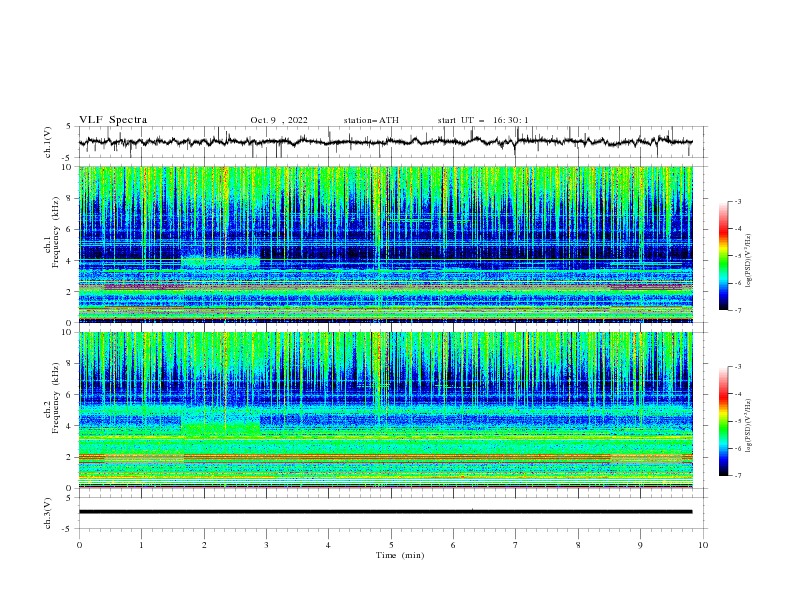The image size is (792, 612).
Task: Click the ch.1 spectrogram color scale bar
Action: 723,256
